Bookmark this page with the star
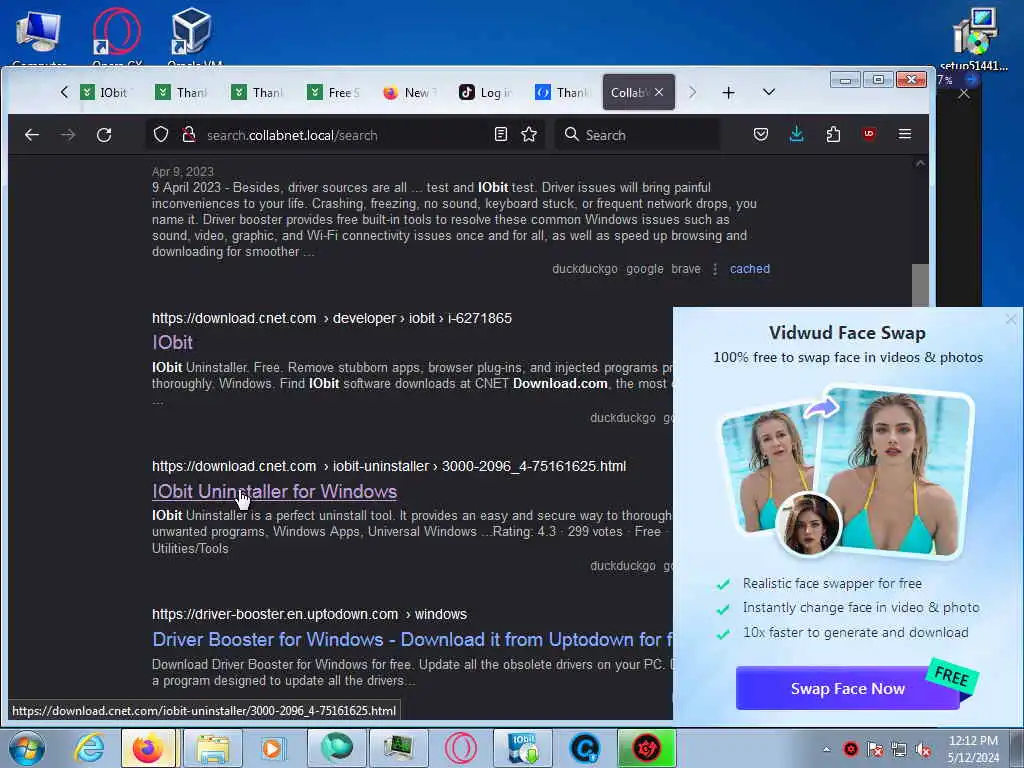1024x768 pixels. click(529, 135)
